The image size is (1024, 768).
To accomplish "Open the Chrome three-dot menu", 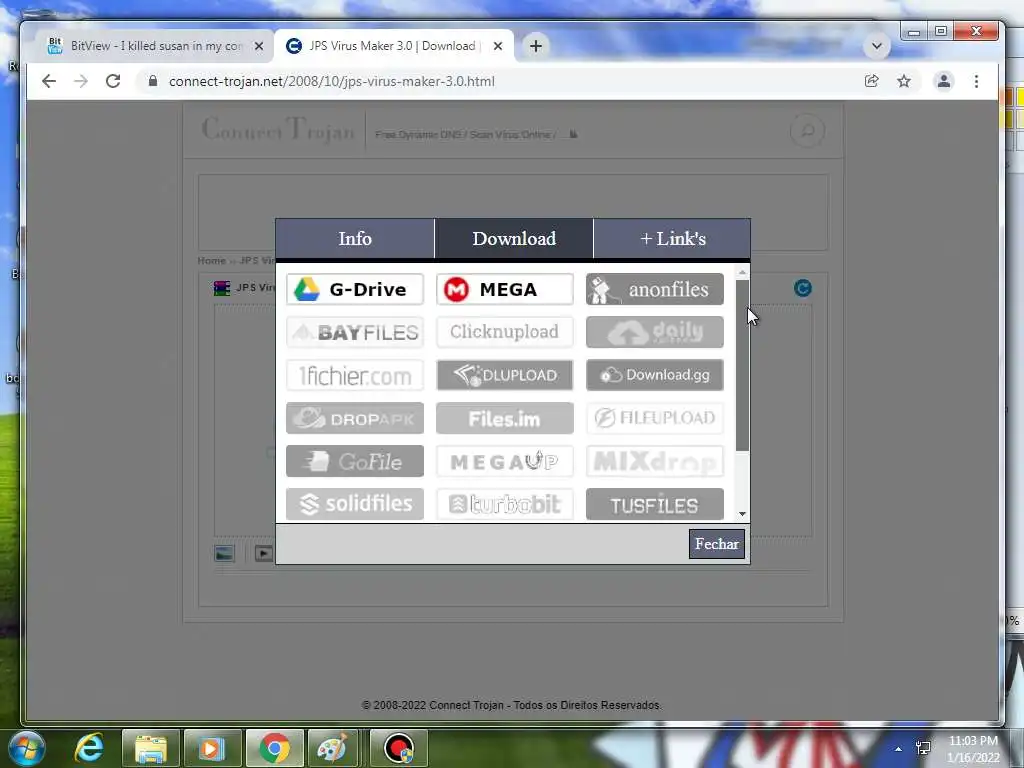I will point(976,81).
